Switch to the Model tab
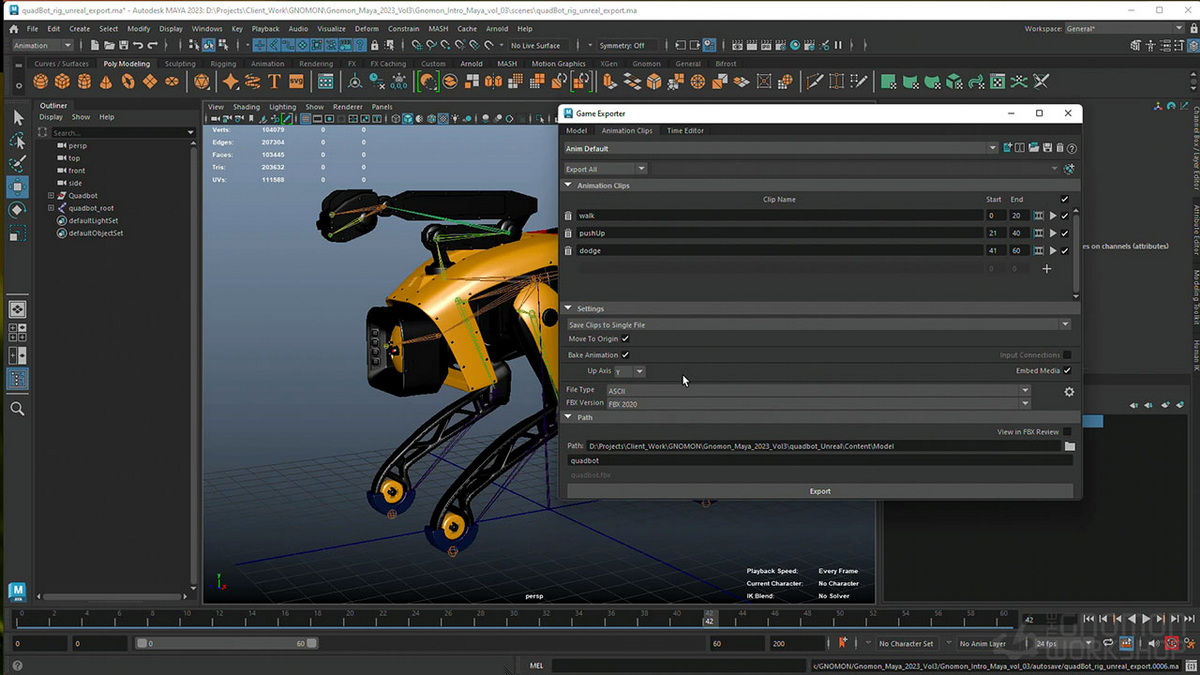 click(576, 130)
